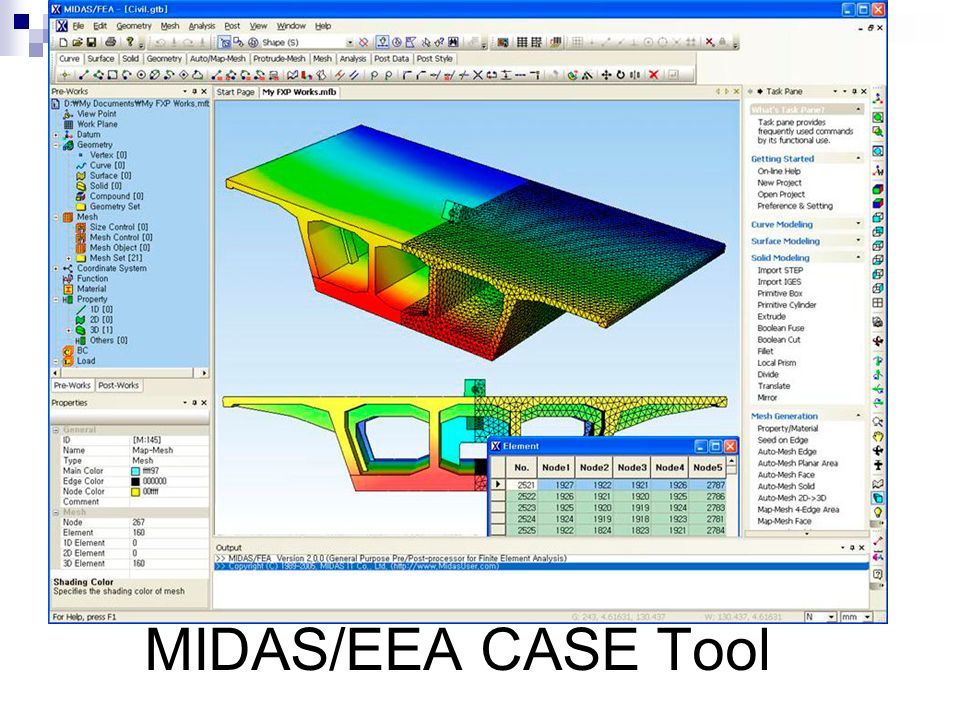960x720 pixels.
Task: Click the zoom magnifier icon in right toolbar
Action: point(878,422)
